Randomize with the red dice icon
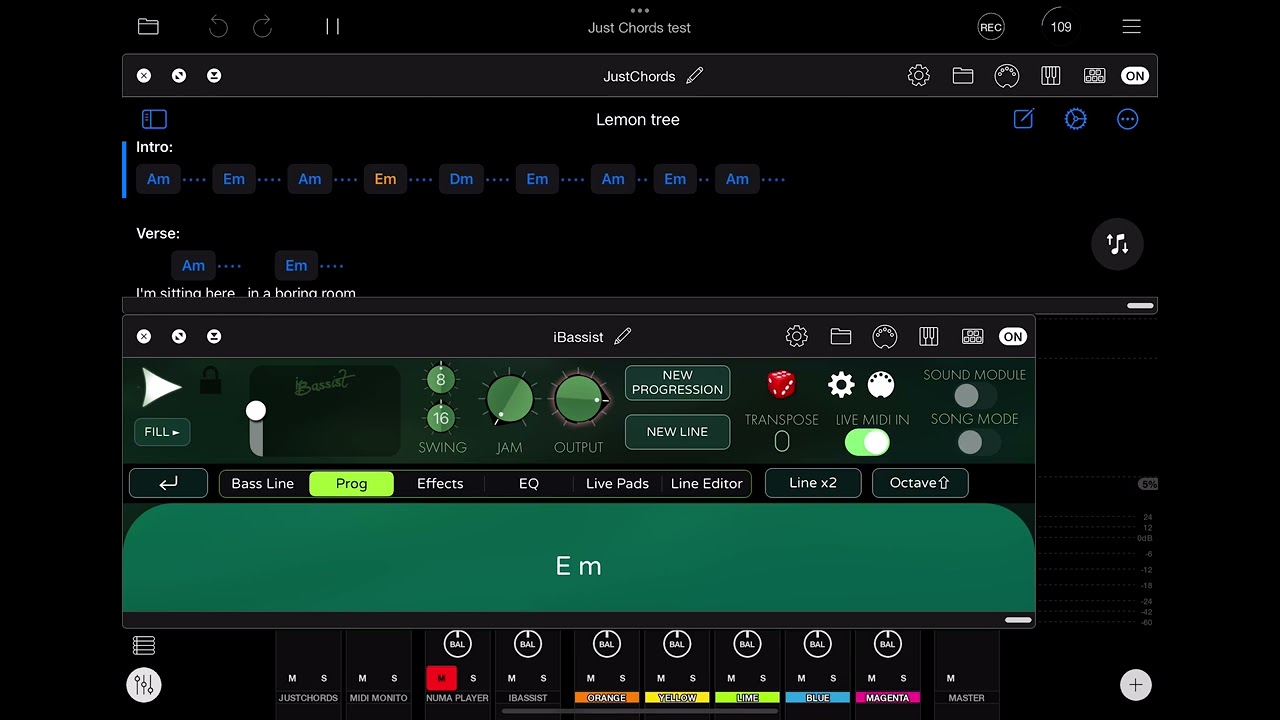 (x=781, y=384)
